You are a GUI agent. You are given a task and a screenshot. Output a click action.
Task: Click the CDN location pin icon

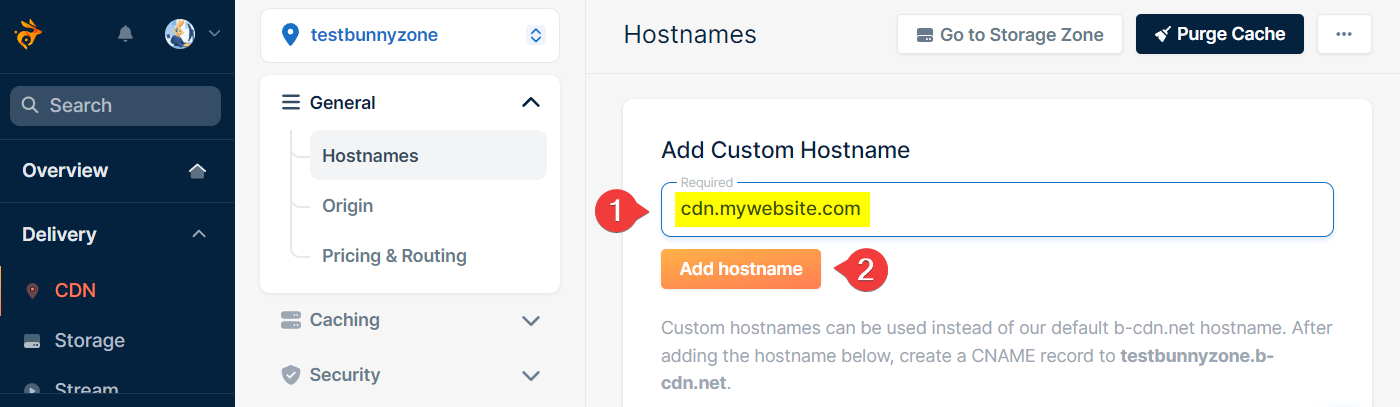pyautogui.click(x=32, y=291)
